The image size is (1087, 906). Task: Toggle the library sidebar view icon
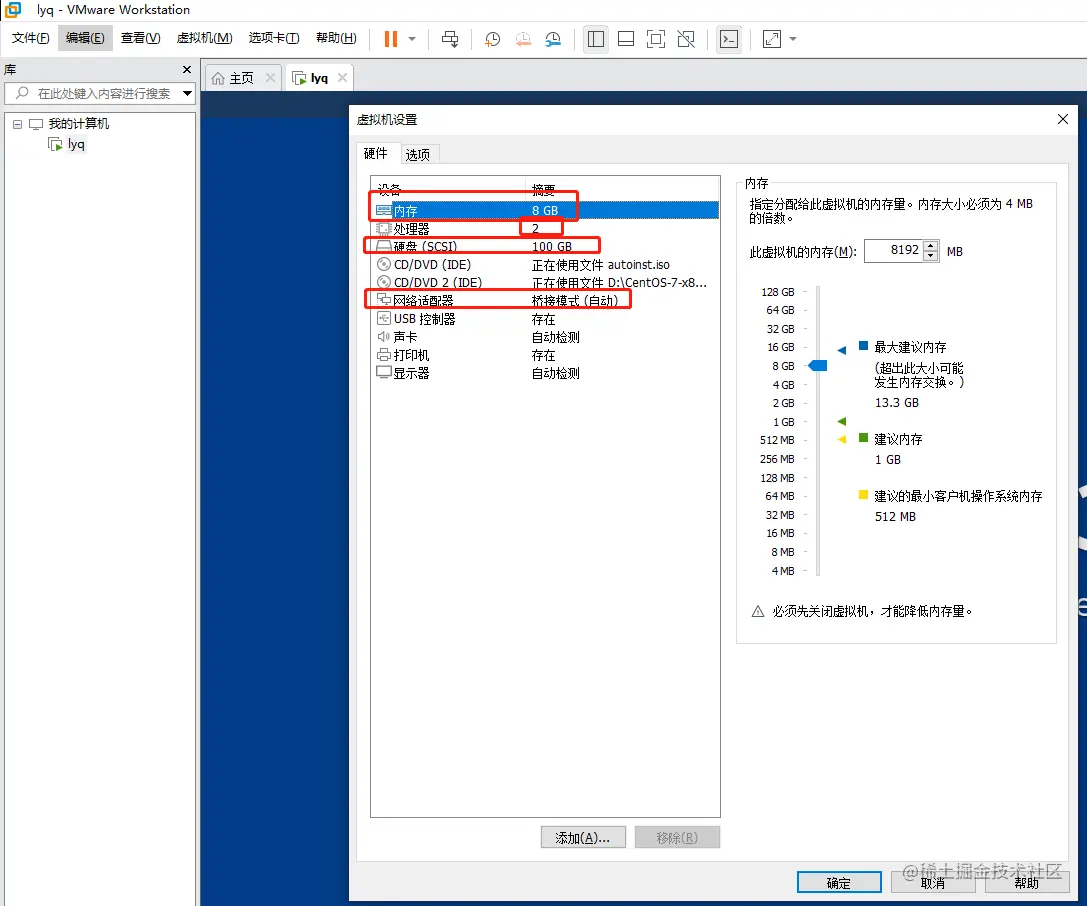point(595,39)
